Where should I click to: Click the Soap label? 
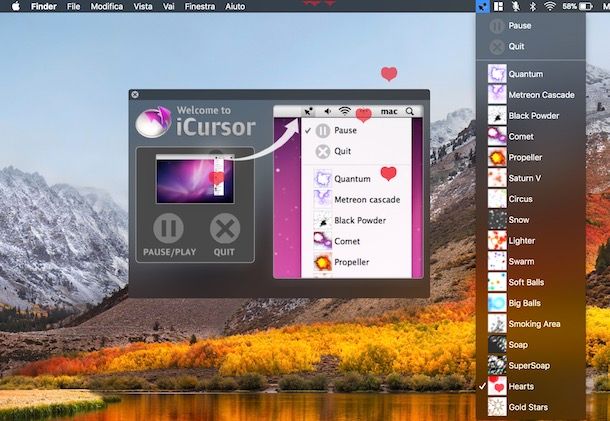(518, 345)
